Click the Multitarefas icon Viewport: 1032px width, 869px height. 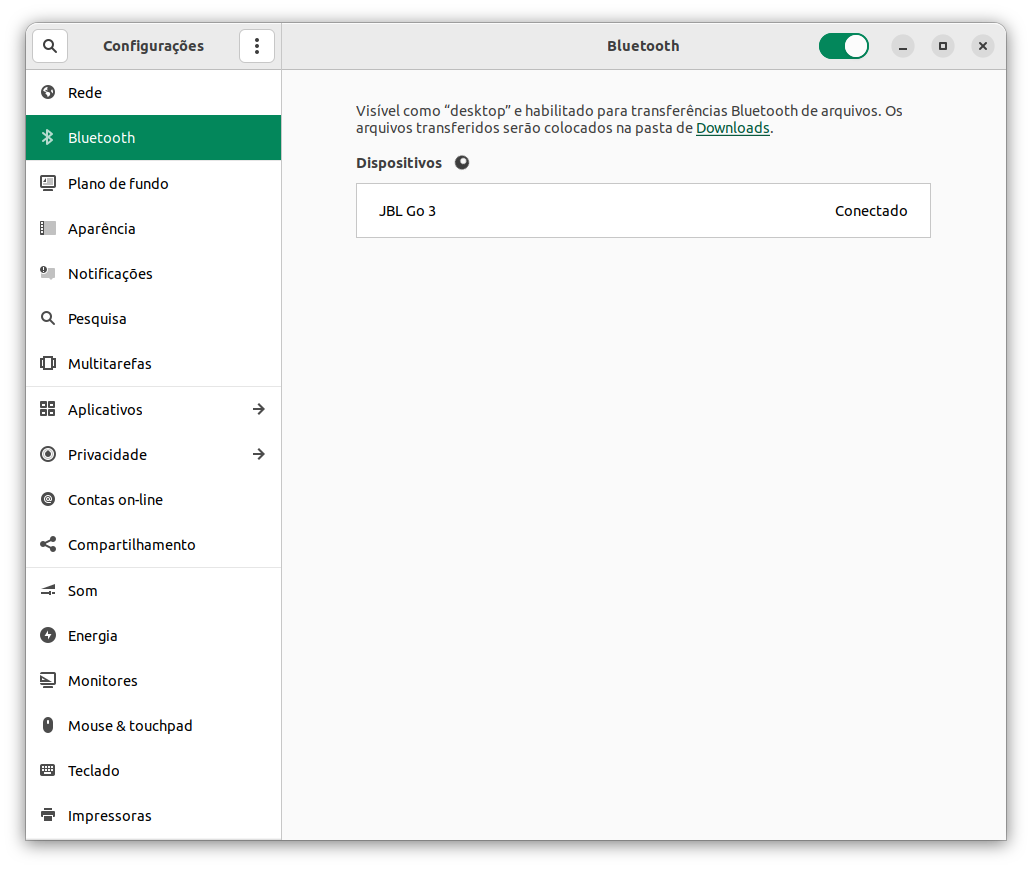48,363
